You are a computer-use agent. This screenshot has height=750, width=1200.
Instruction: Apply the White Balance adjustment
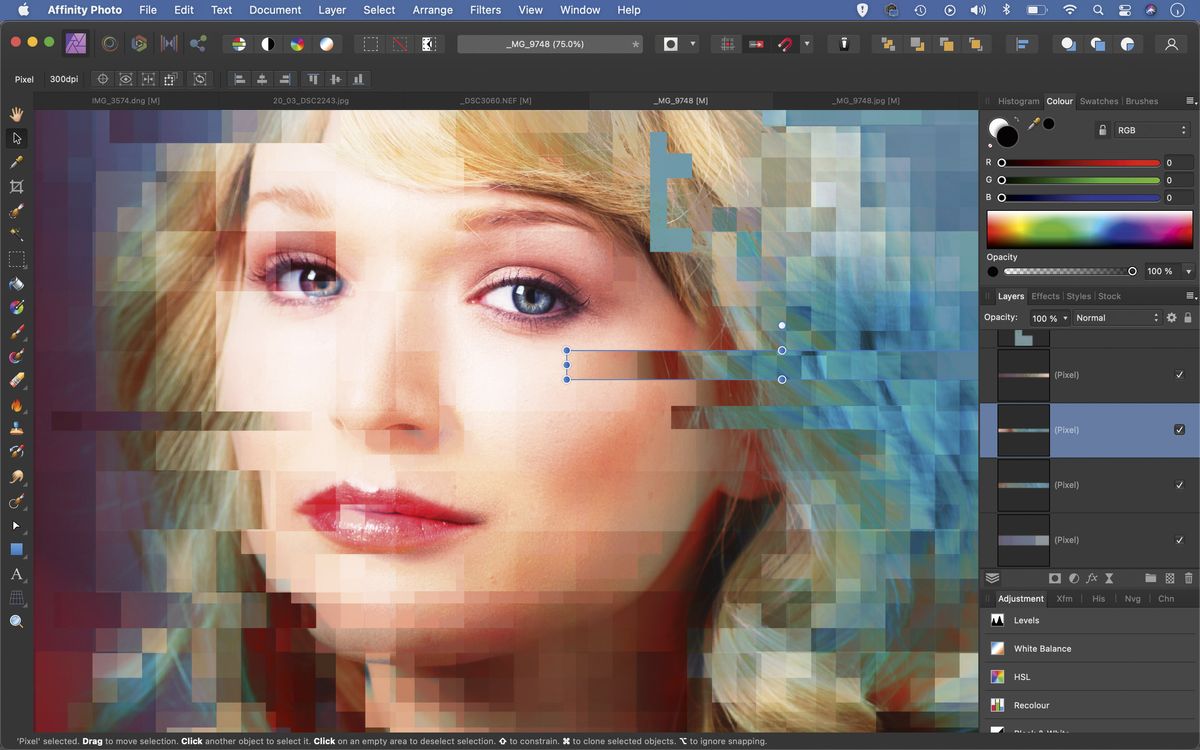[x=1041, y=648]
